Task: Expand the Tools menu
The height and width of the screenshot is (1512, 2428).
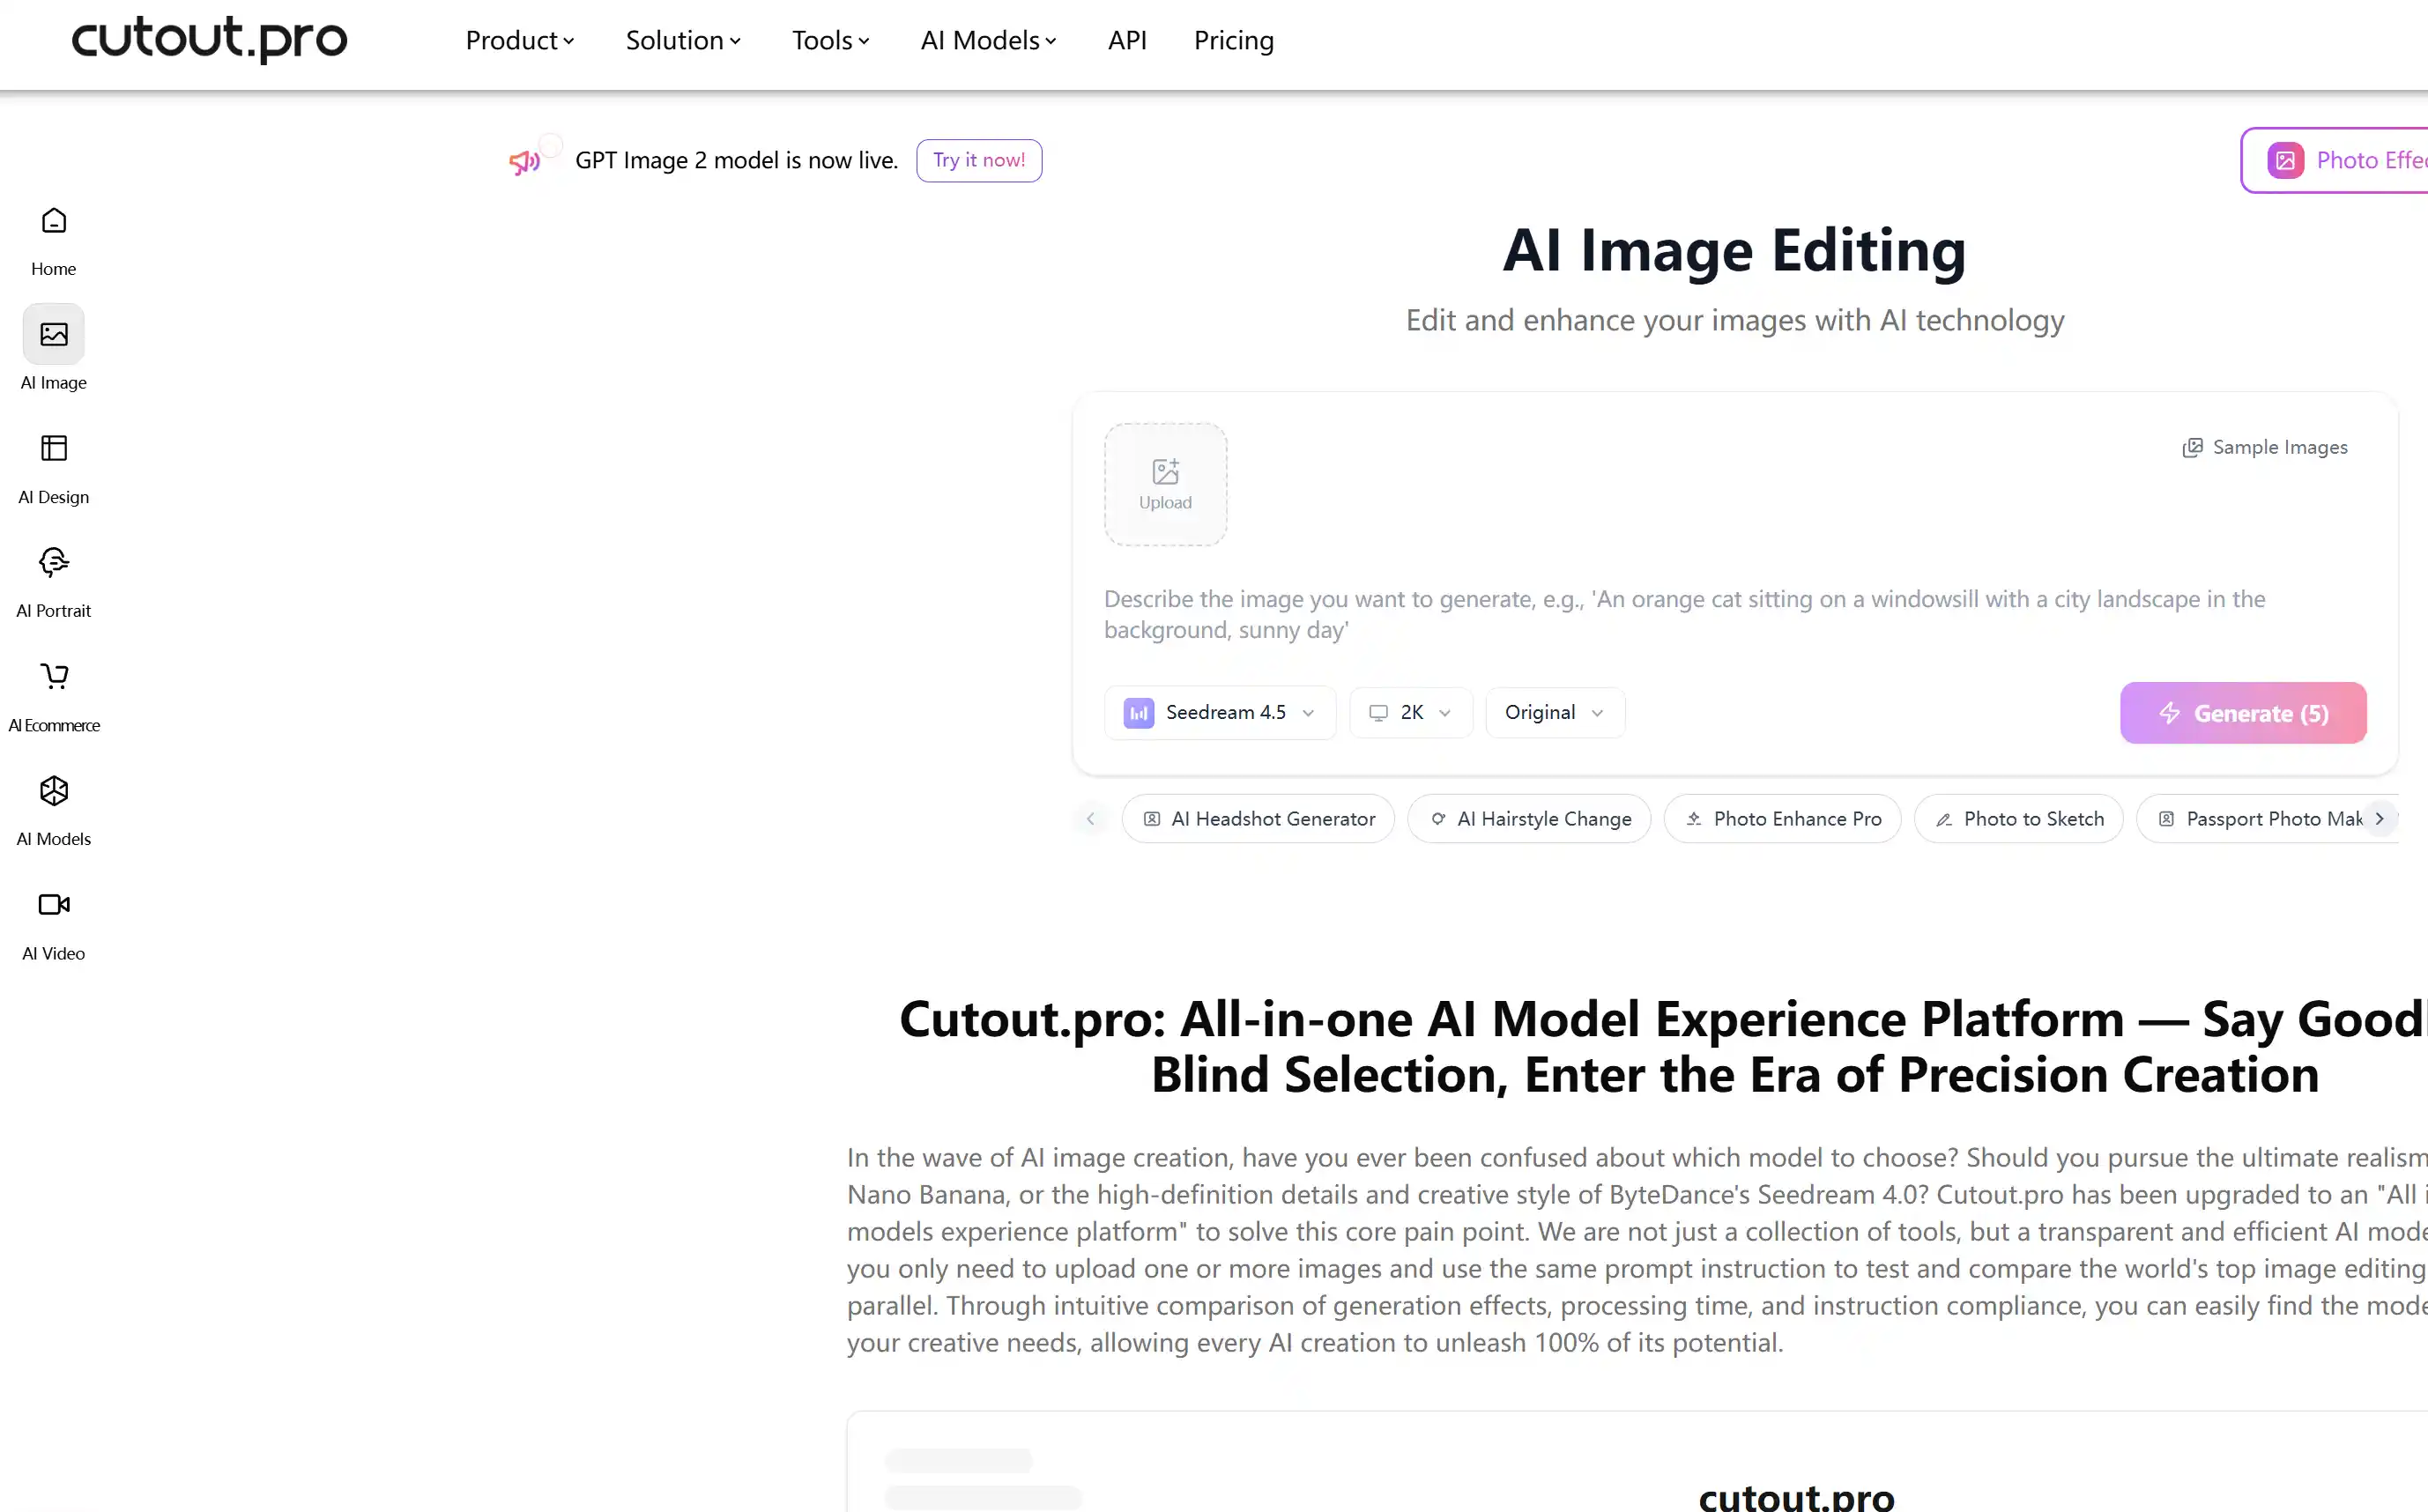Action: coord(830,40)
